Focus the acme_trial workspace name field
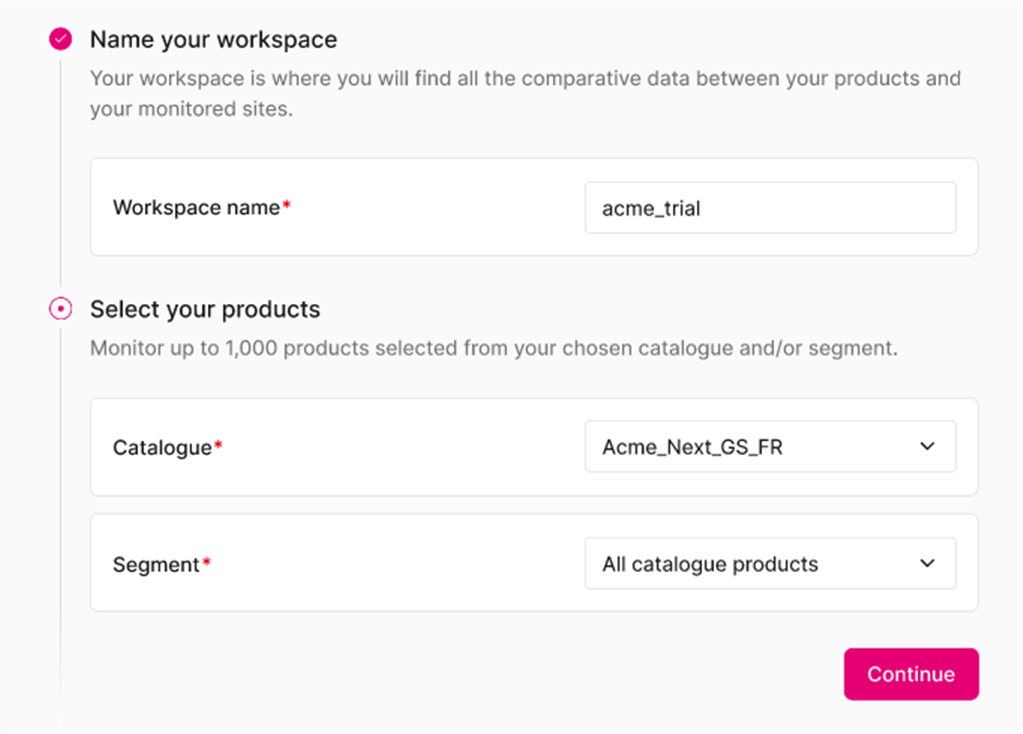This screenshot has width=1023, height=734. tap(769, 208)
